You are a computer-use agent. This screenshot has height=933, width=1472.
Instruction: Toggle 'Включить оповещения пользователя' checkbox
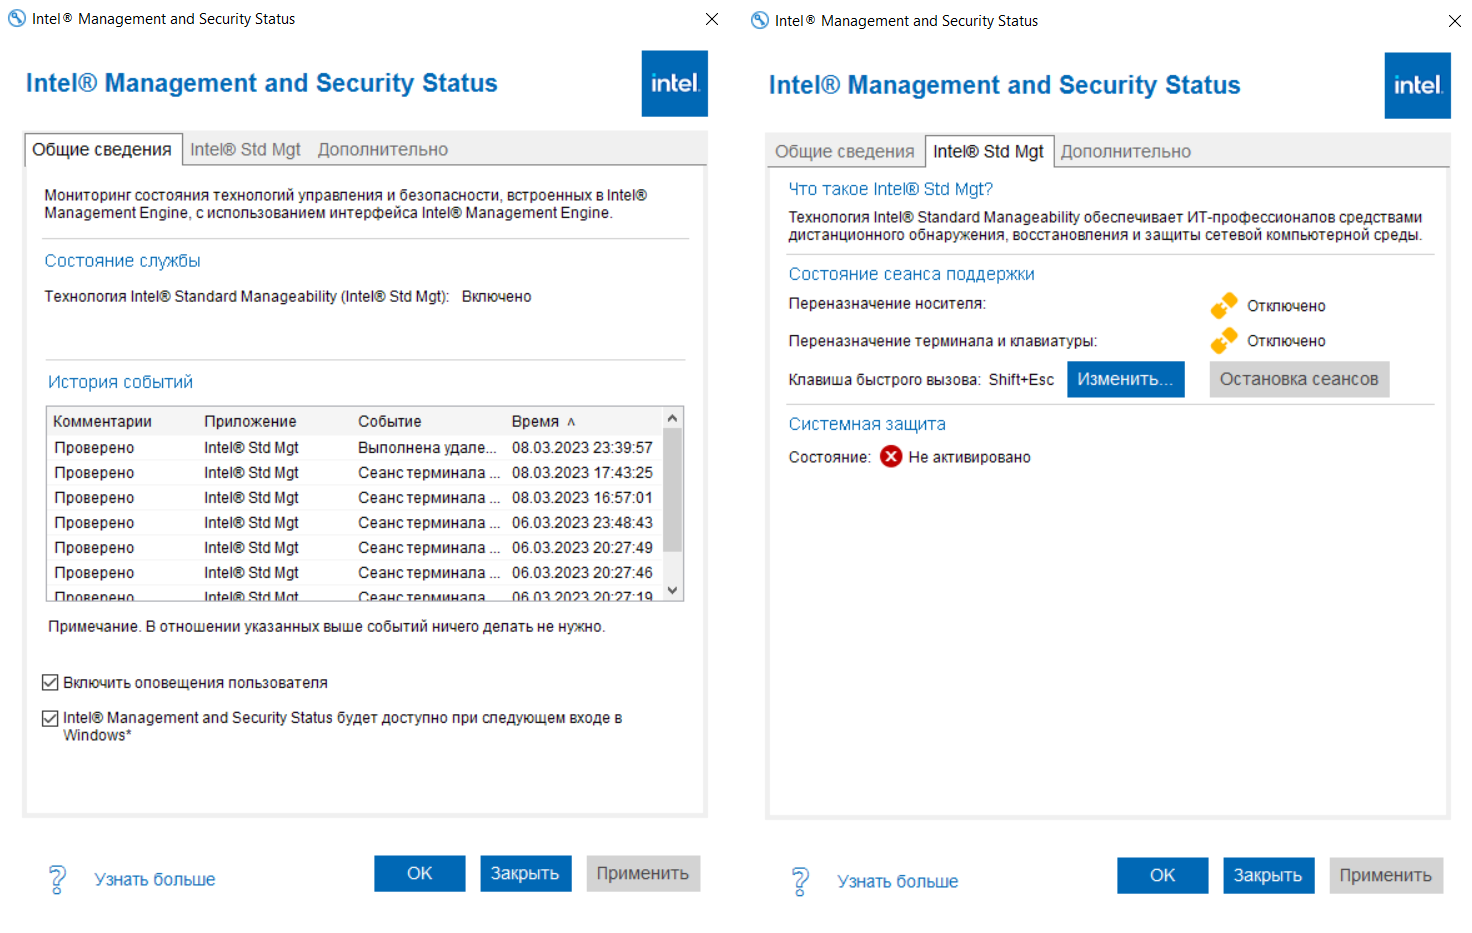click(50, 682)
